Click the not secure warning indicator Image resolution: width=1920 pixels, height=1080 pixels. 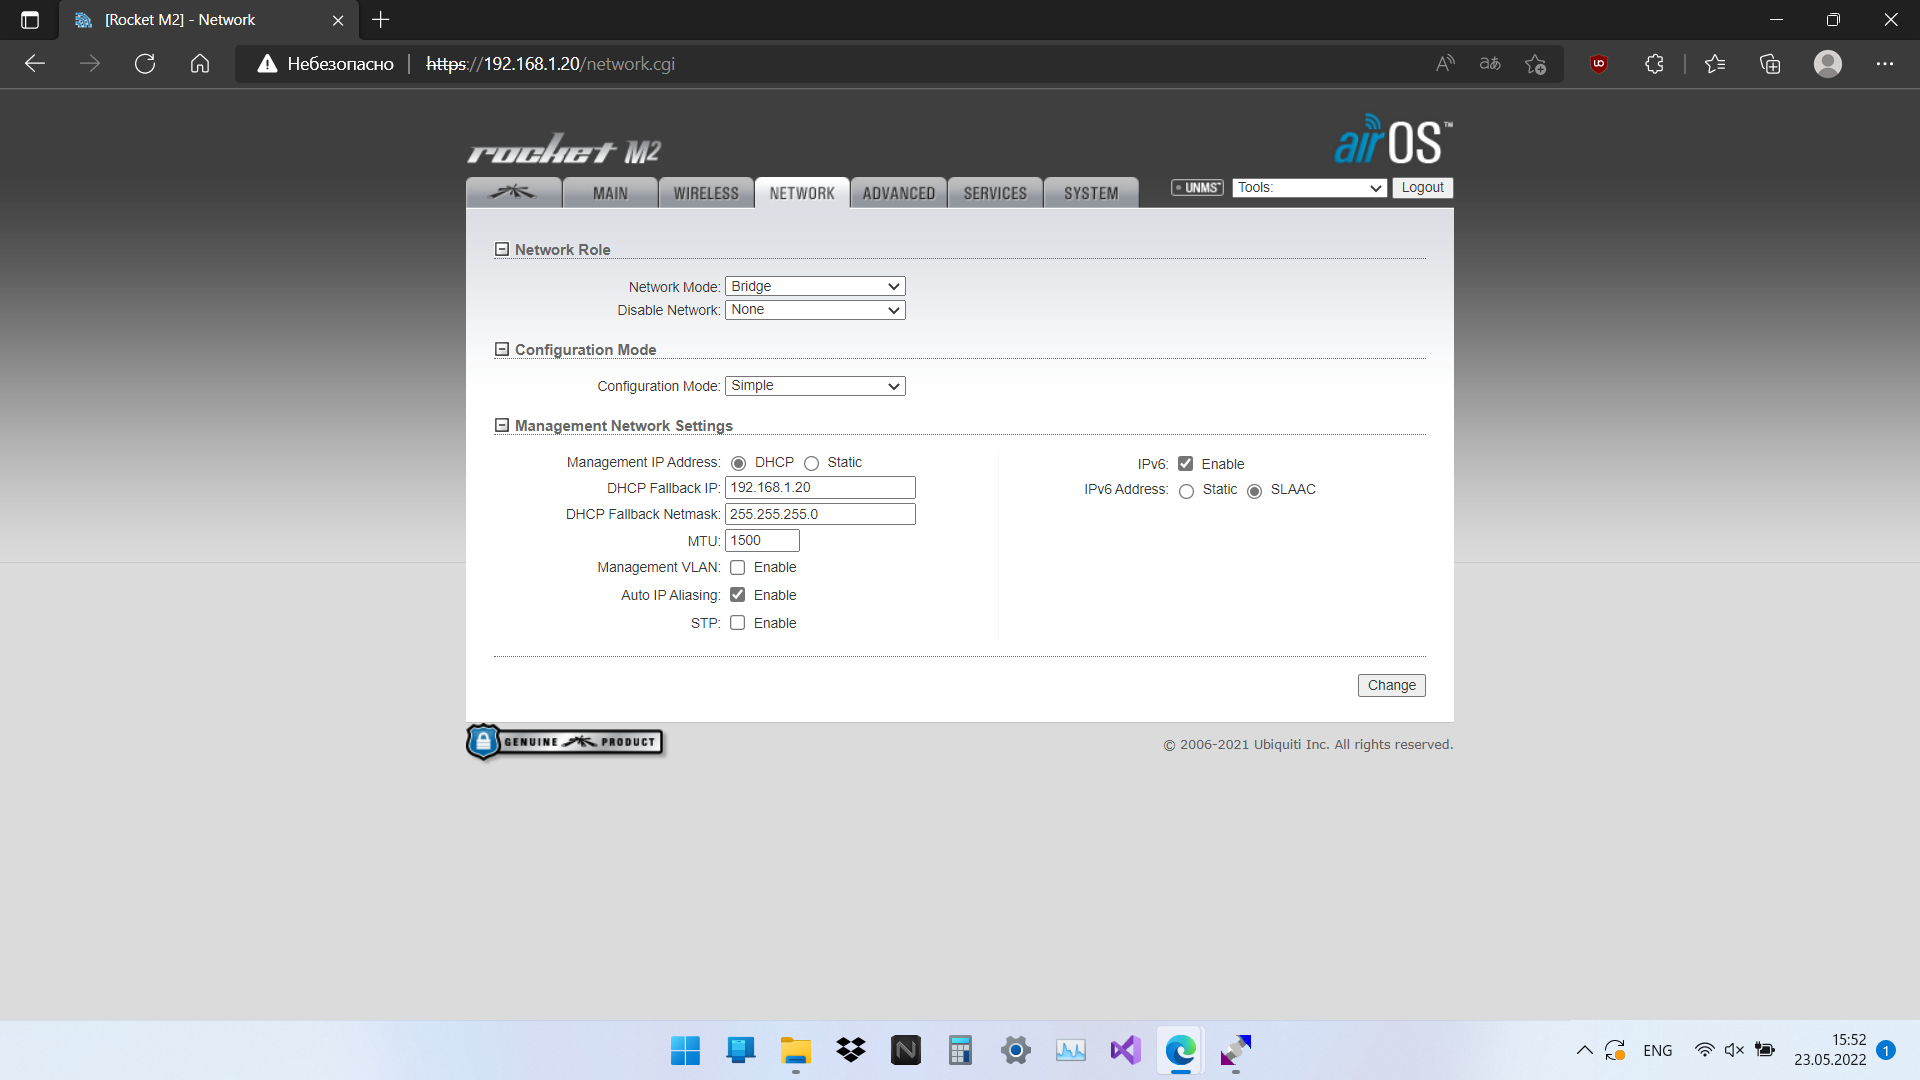coord(326,64)
